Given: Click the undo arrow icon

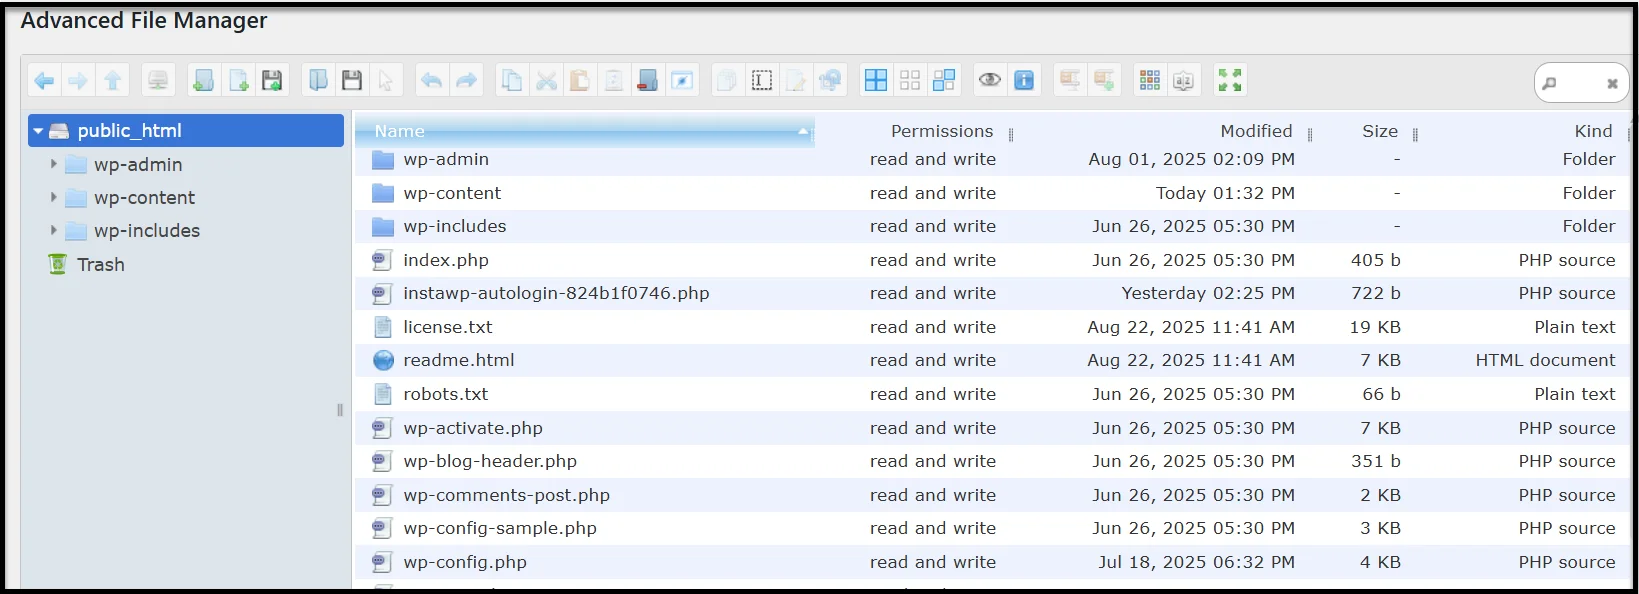Looking at the screenshot, I should click(432, 81).
